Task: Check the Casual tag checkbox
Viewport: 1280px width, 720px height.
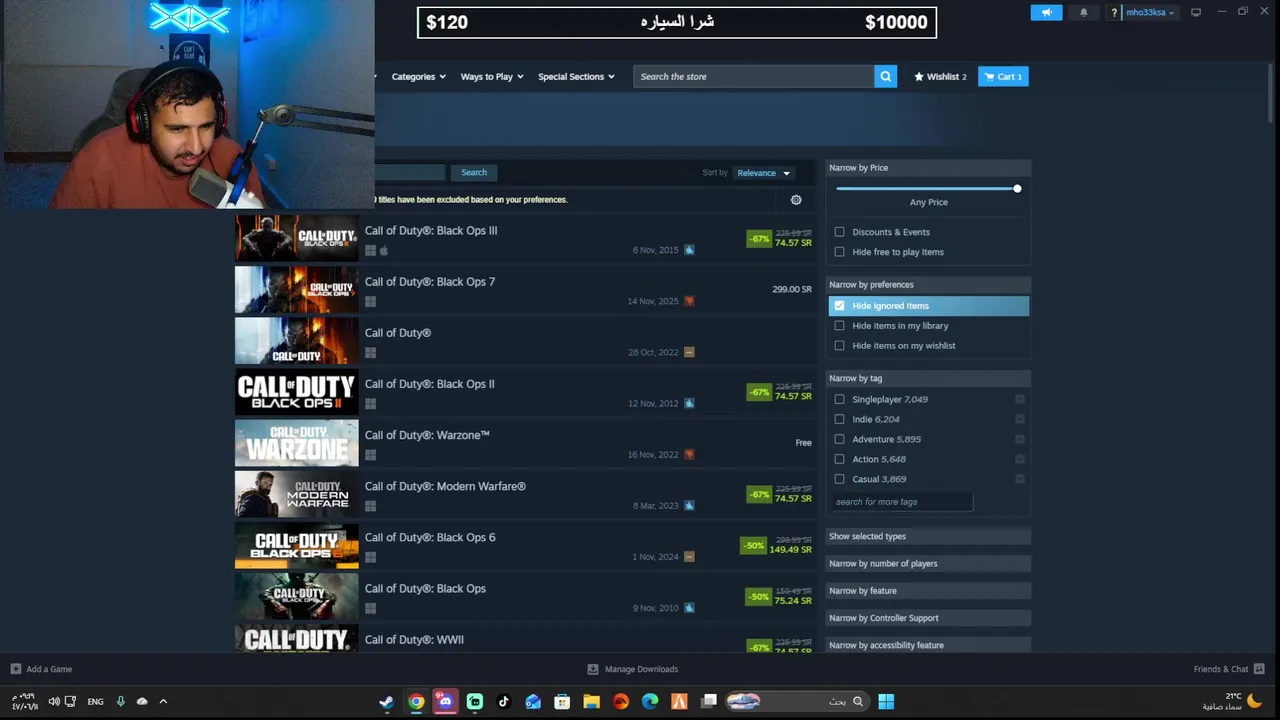Action: (x=839, y=479)
